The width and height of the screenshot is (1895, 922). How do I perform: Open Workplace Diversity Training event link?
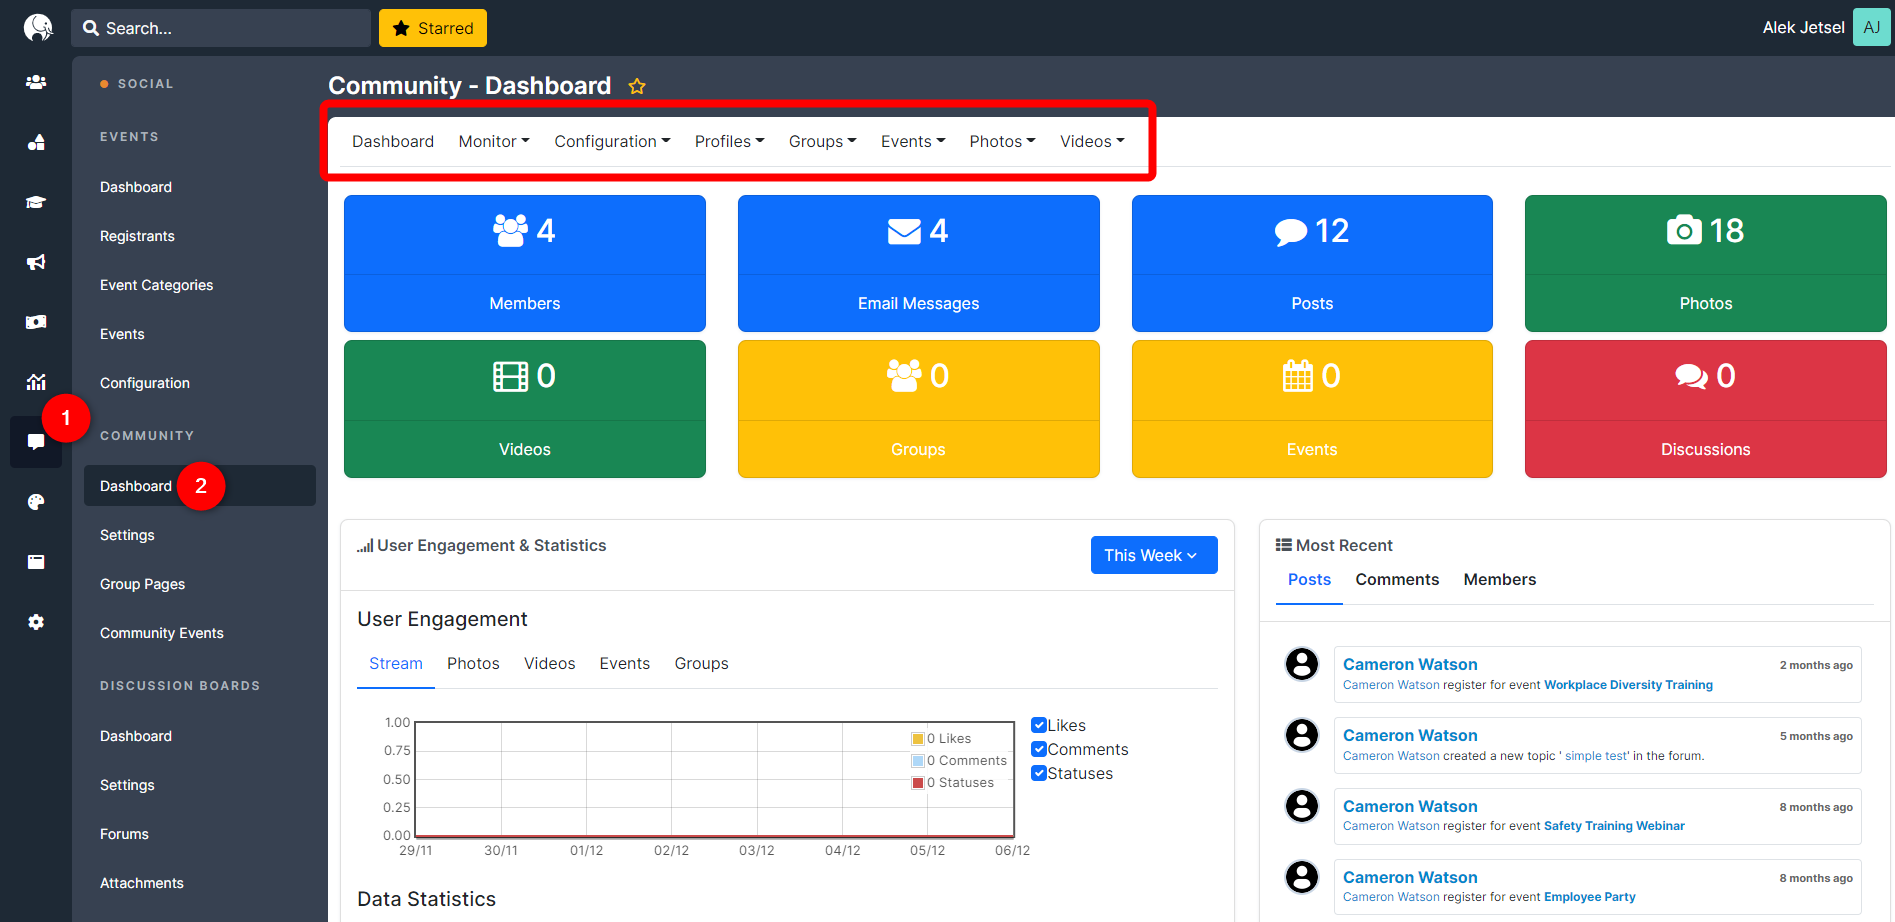[1627, 684]
